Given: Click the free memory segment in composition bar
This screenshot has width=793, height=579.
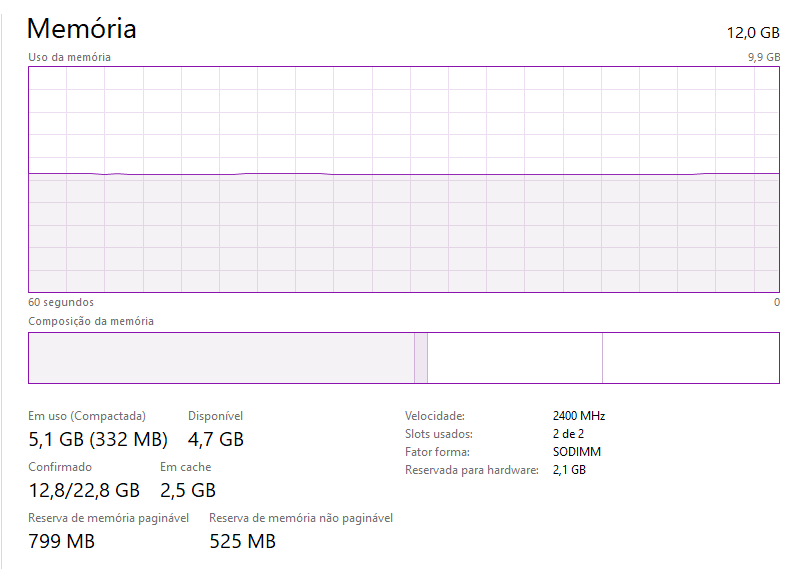Looking at the screenshot, I should pyautogui.click(x=691, y=358).
